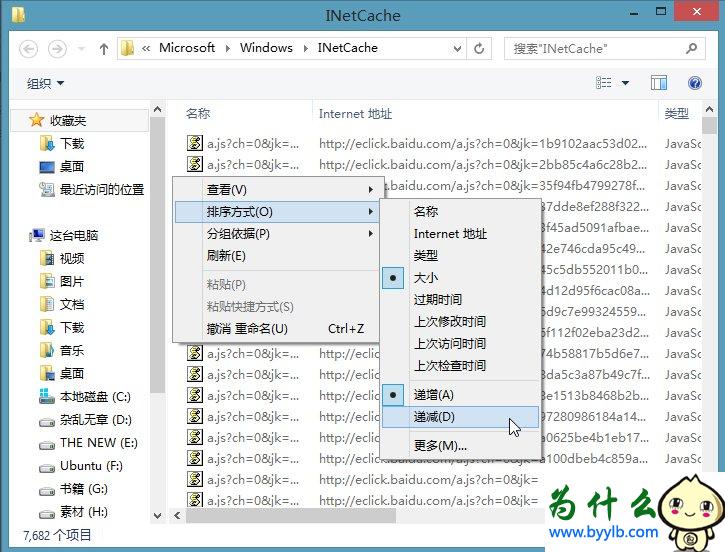Open 查看(V) submenu
Image resolution: width=725 pixels, height=552 pixels.
point(276,190)
